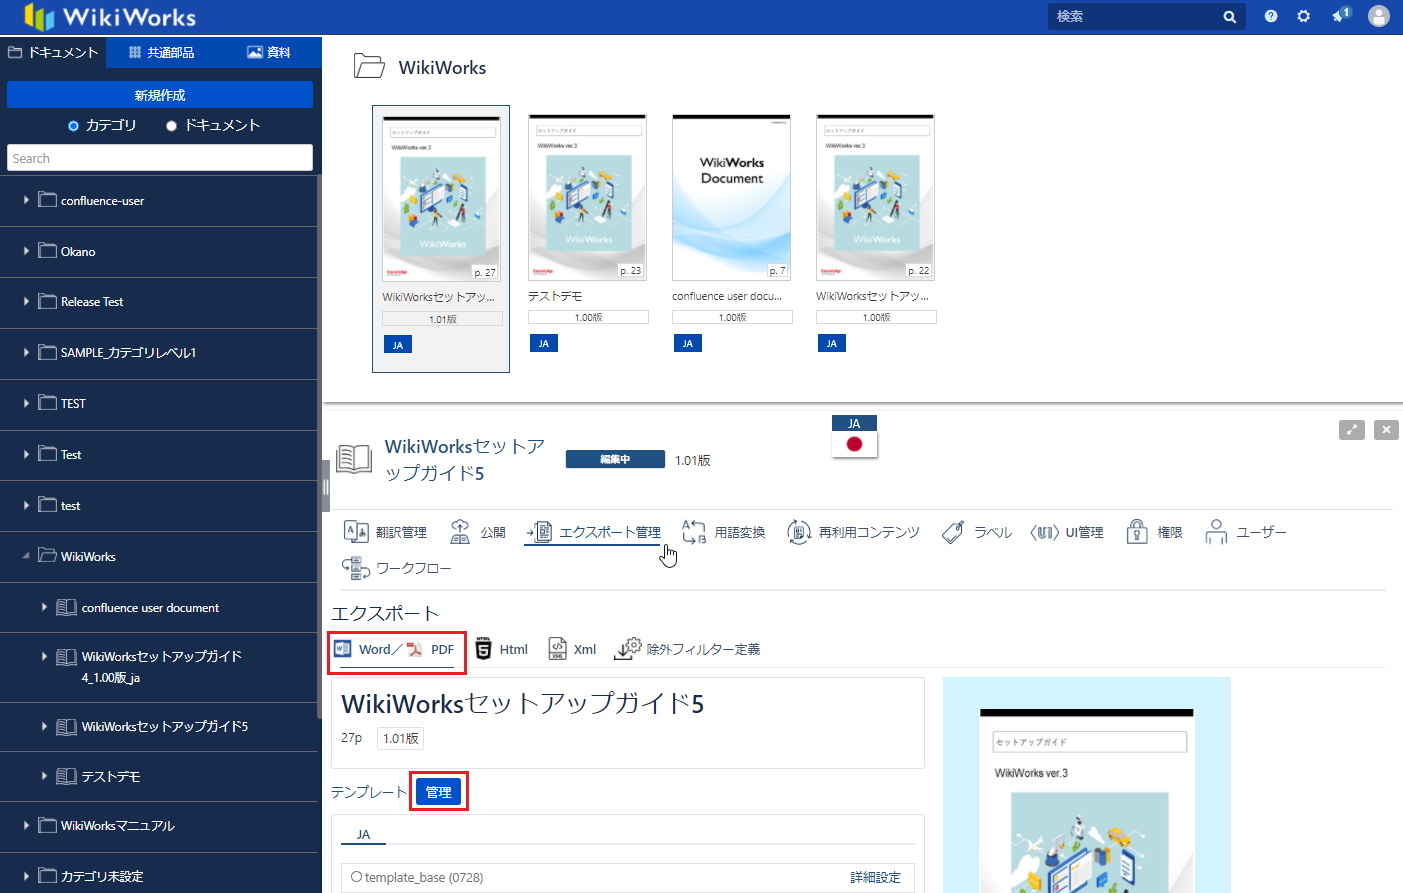Click the publish (公開) icon
1403x893 pixels.
(x=460, y=532)
